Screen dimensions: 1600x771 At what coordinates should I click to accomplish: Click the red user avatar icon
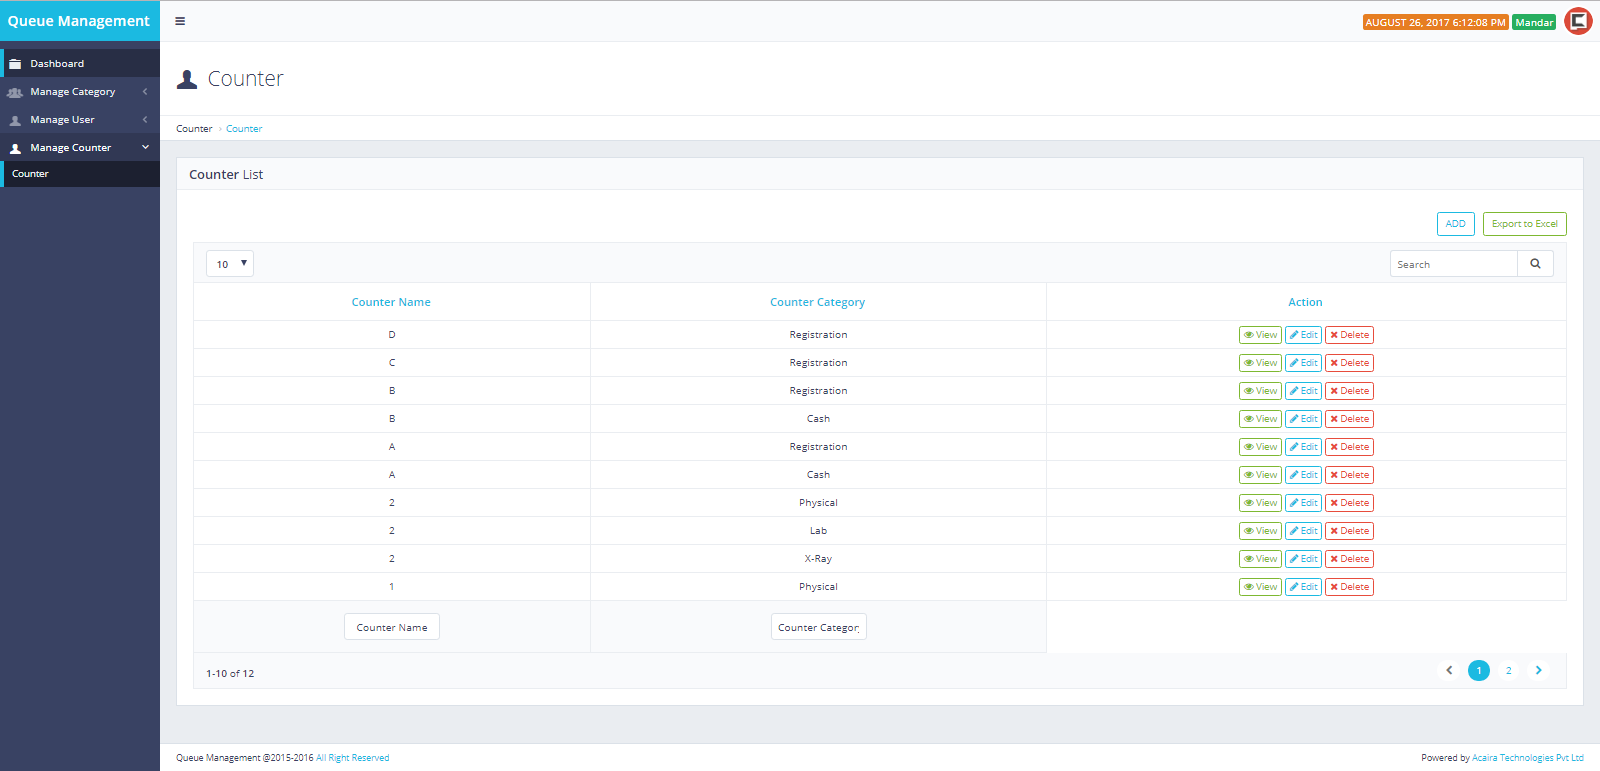(1578, 21)
